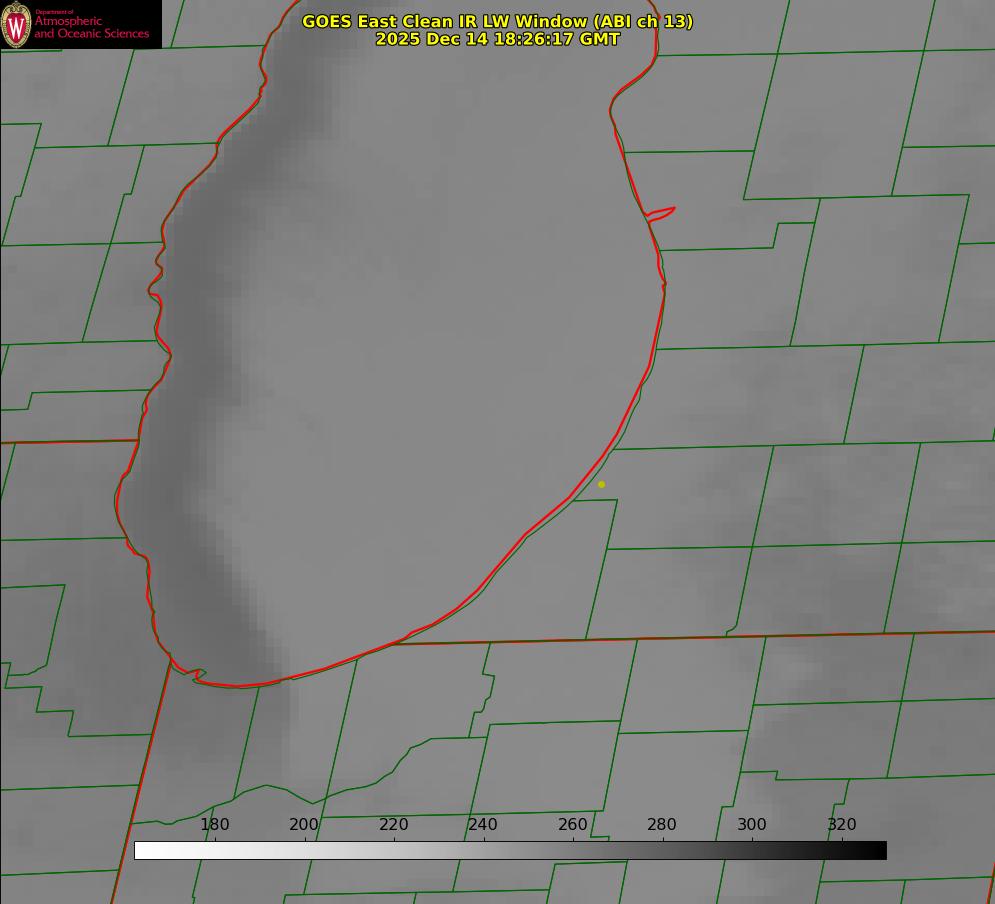
Task: Click the 300 colorbar label
Action: tap(752, 825)
